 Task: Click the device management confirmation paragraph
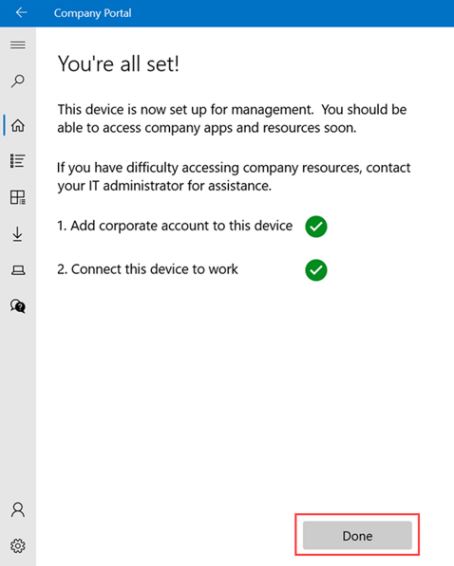click(x=232, y=118)
